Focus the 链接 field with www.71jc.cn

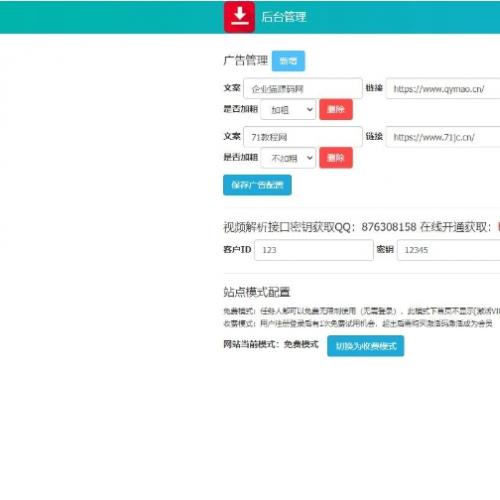click(443, 137)
